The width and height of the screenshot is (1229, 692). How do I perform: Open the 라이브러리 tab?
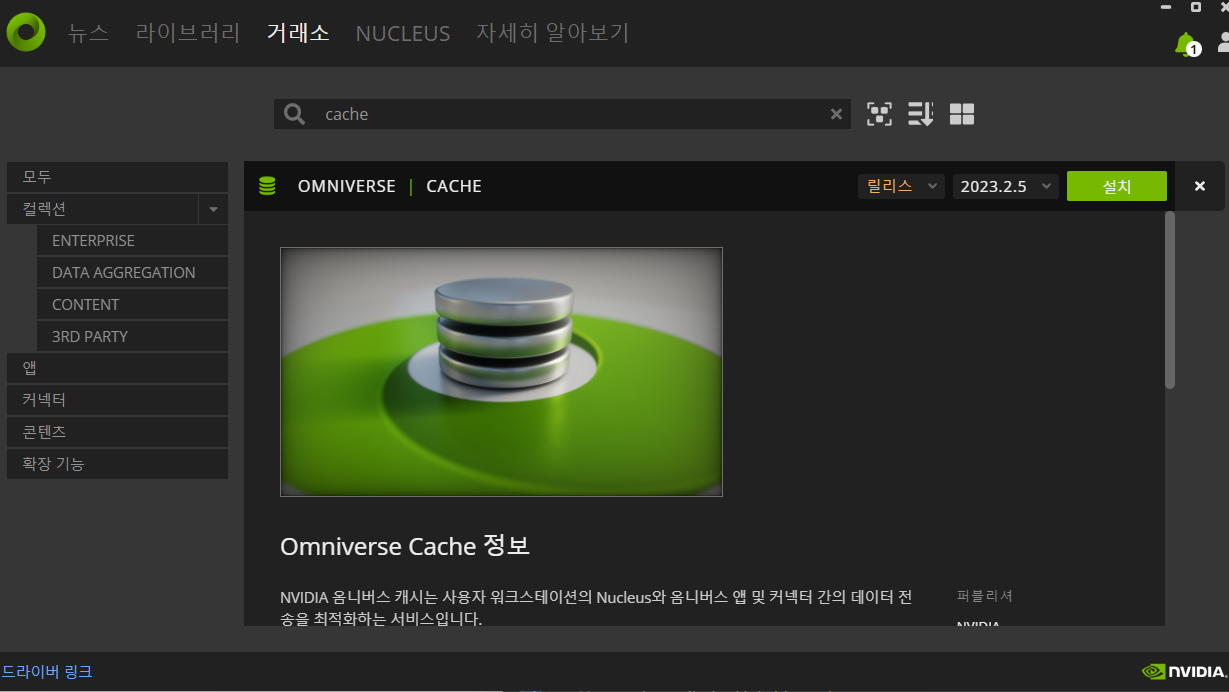(188, 33)
